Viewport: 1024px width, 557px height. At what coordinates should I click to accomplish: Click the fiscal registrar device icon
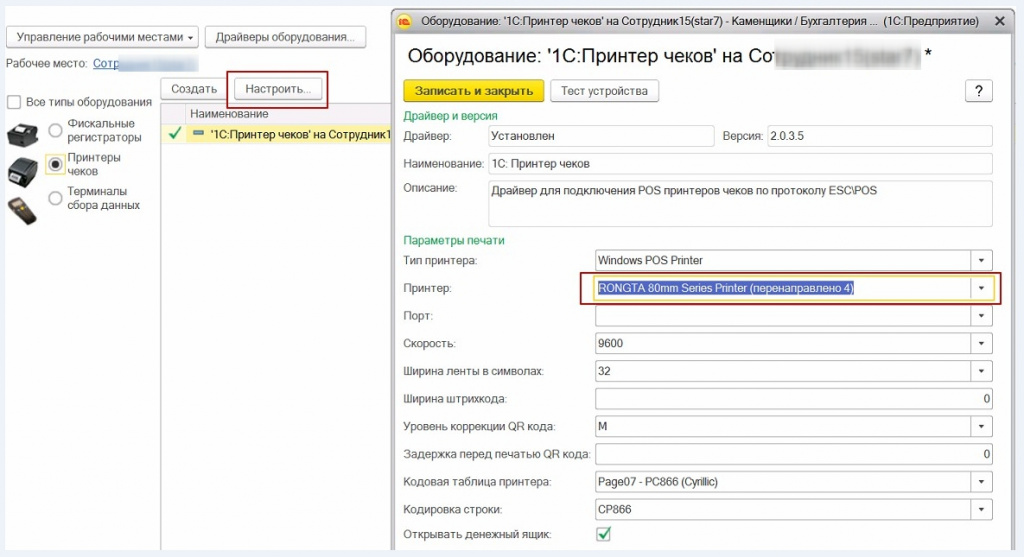pos(22,133)
